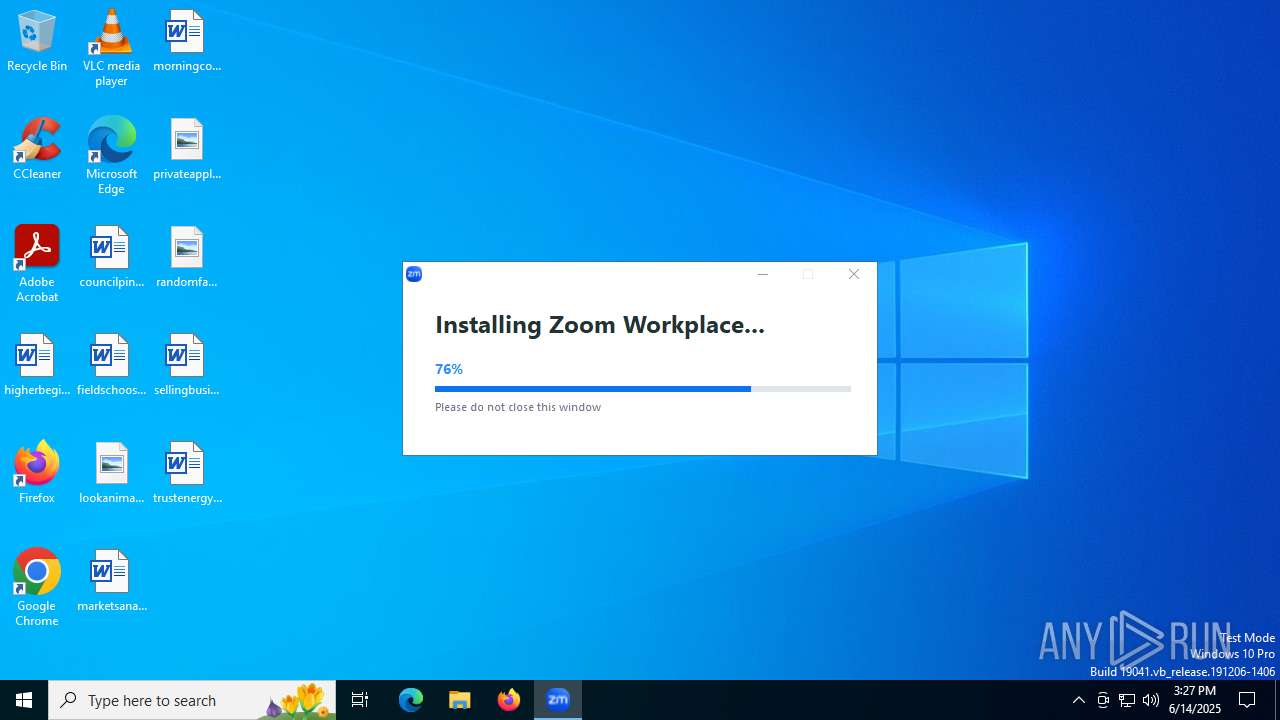Open the network status tray icon
Viewport: 1280px width, 720px height.
pos(1127,700)
